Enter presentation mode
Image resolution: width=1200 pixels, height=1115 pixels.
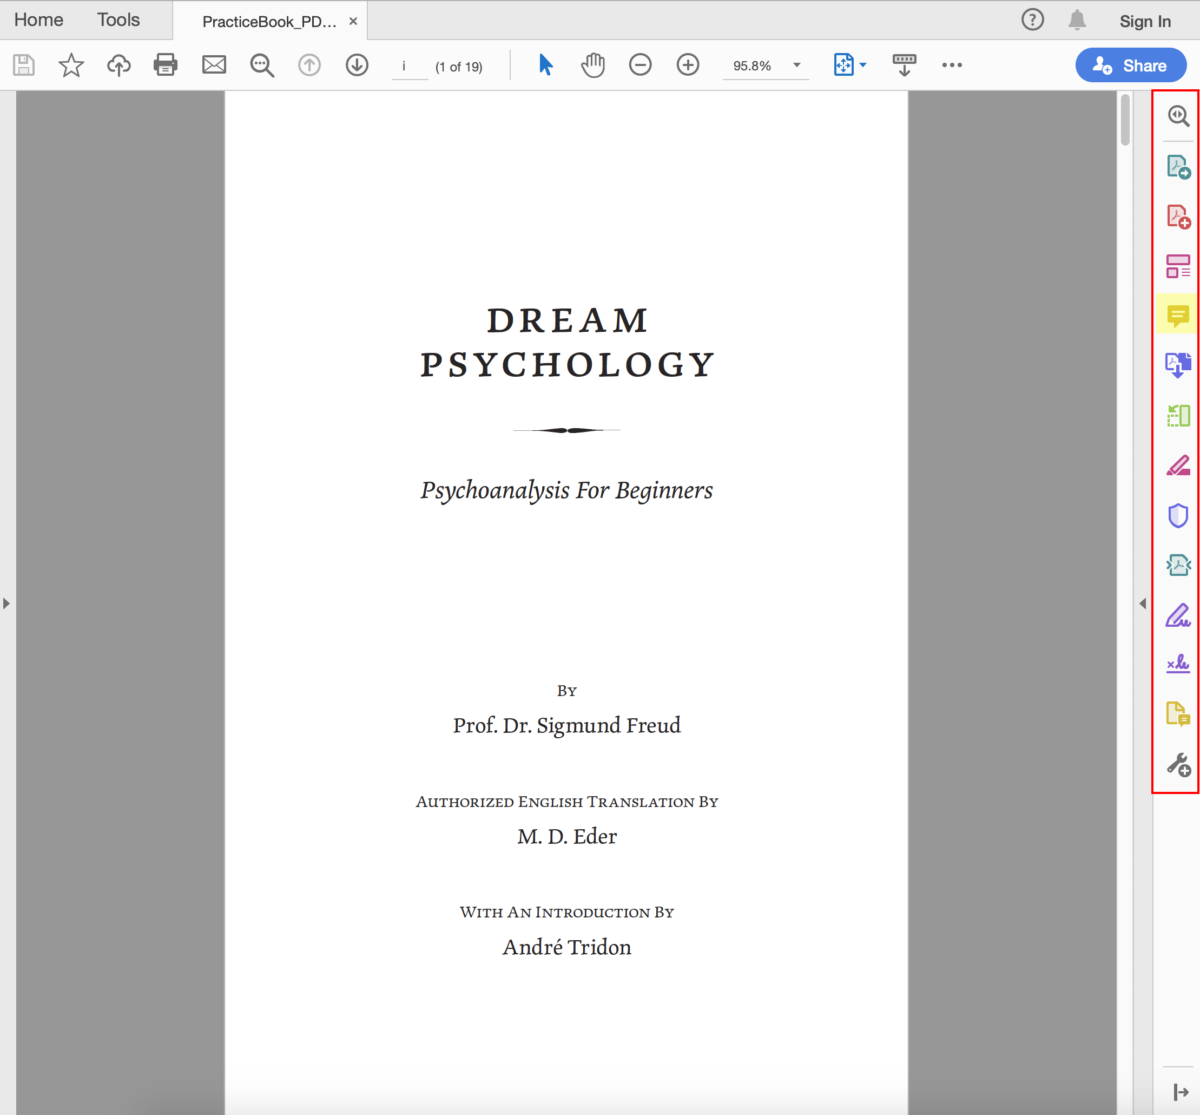[x=904, y=64]
